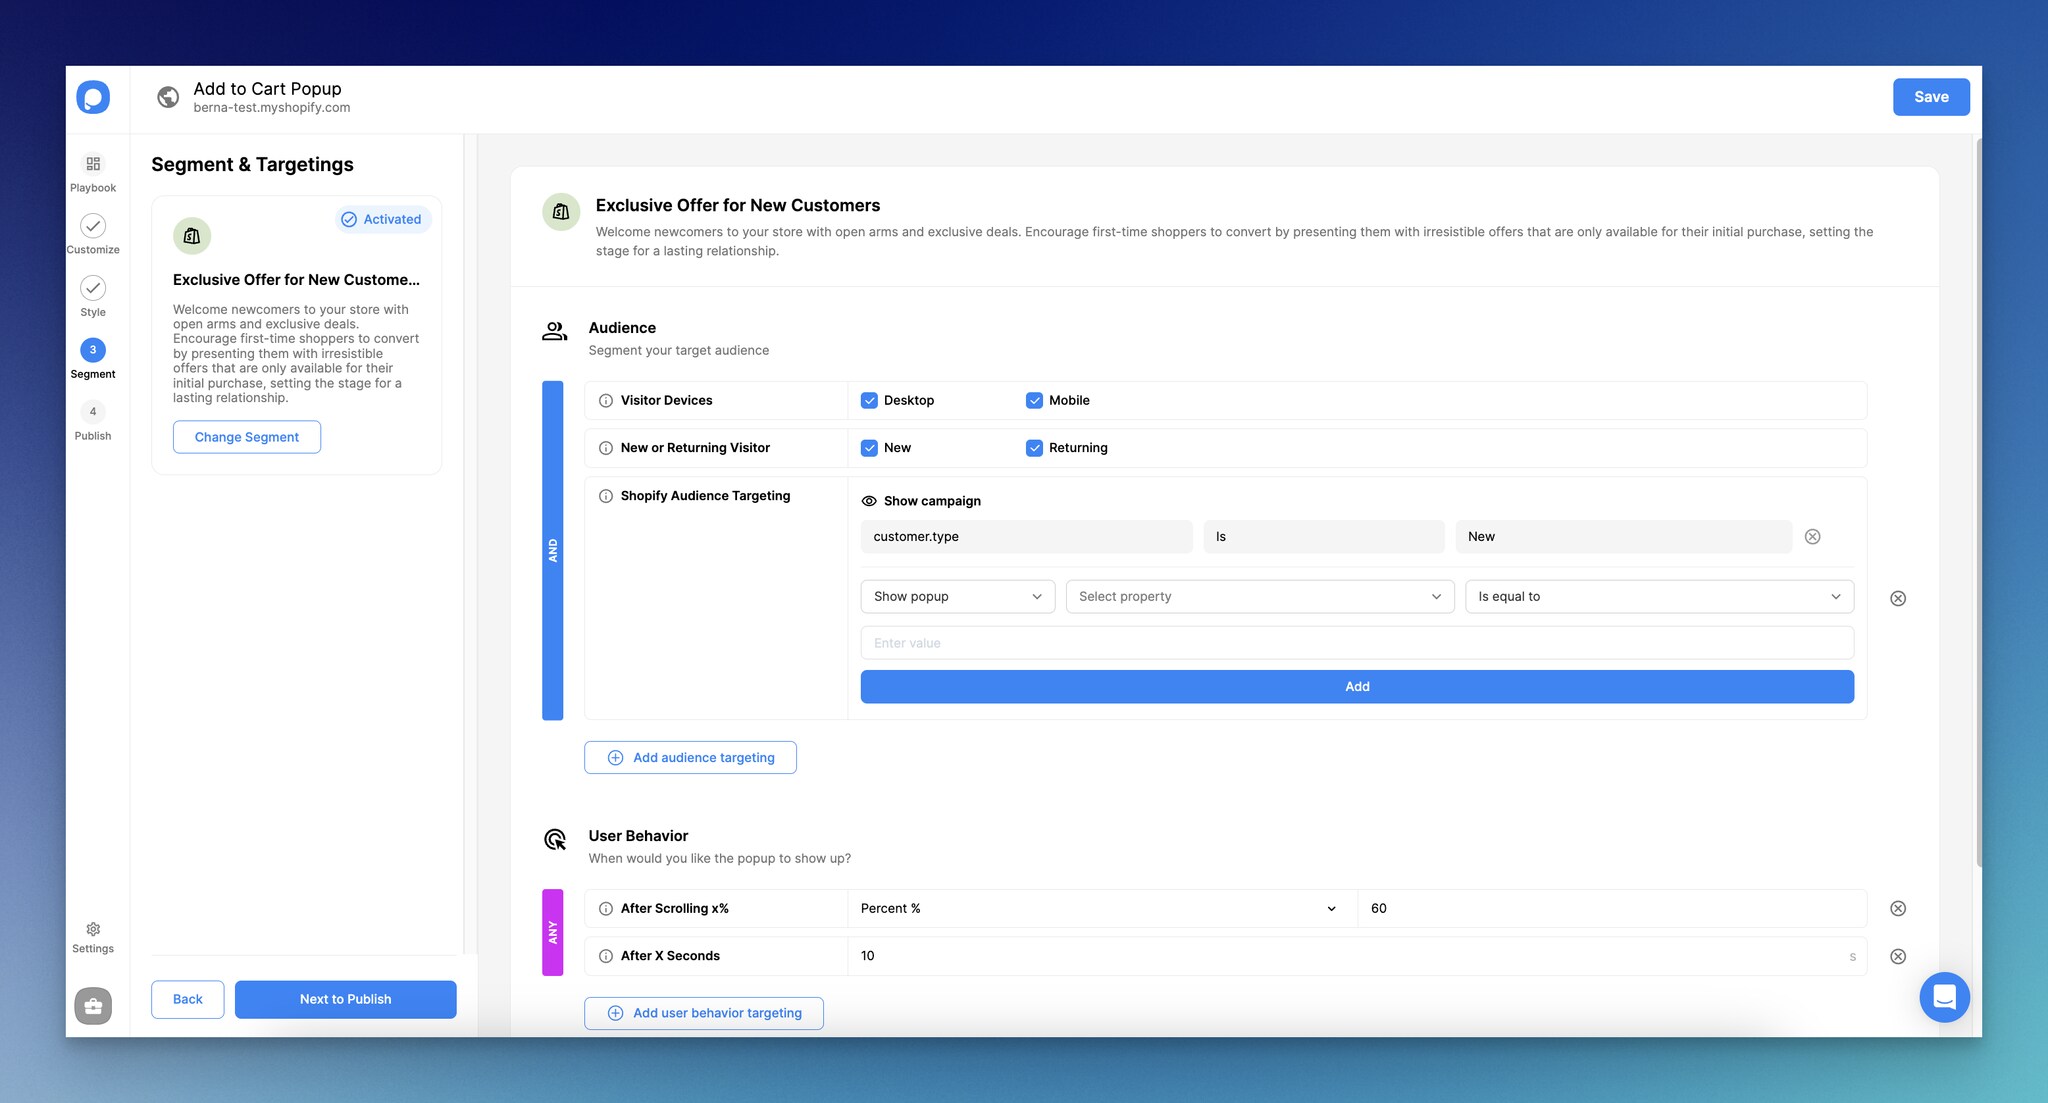Open the Playbook panel icon in sidebar
Viewport: 2048px width, 1103px height.
pos(93,164)
